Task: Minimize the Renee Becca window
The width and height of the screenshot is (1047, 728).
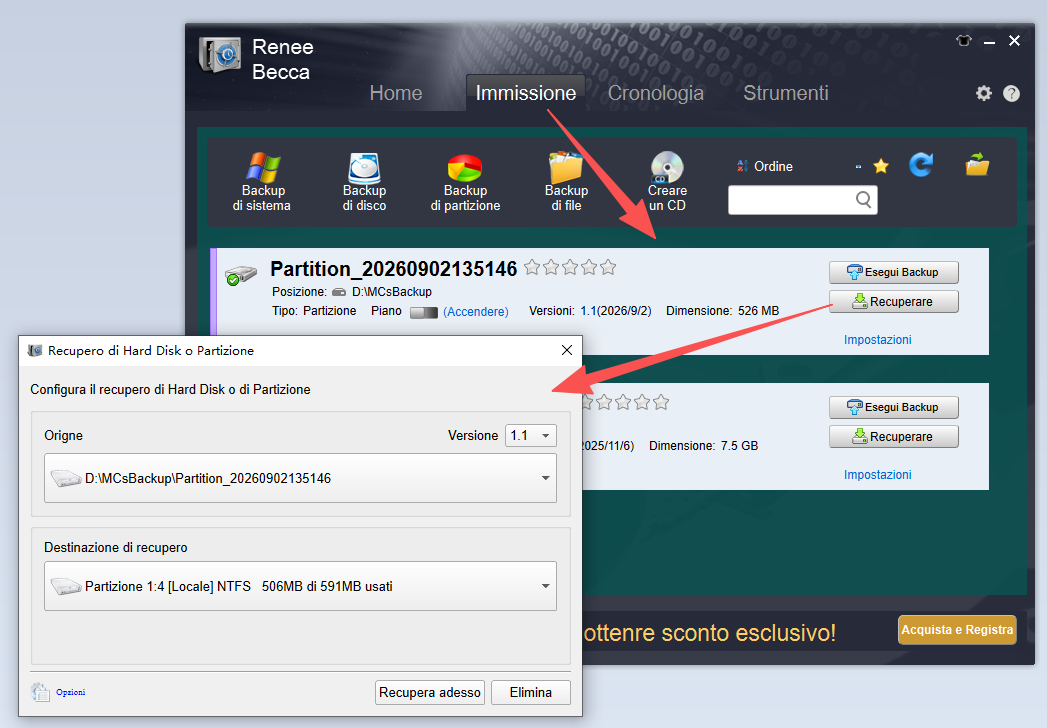Action: 990,42
